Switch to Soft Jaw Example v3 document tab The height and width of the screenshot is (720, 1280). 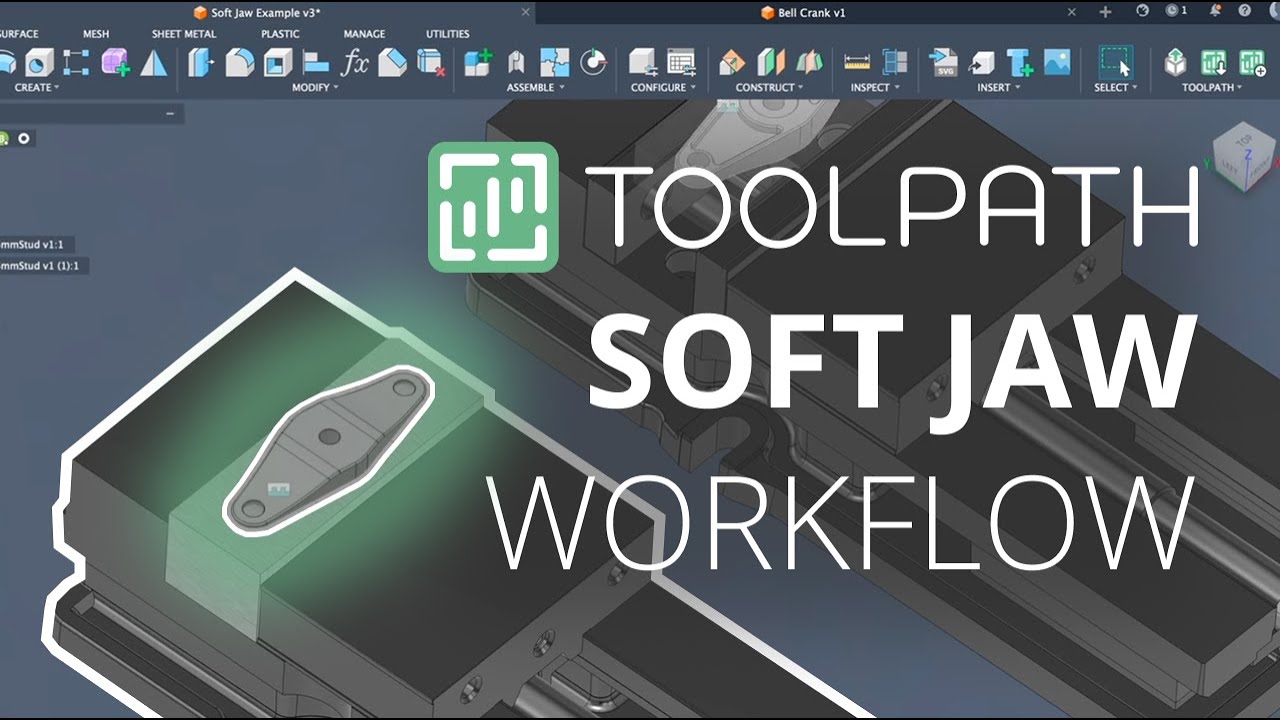257,12
